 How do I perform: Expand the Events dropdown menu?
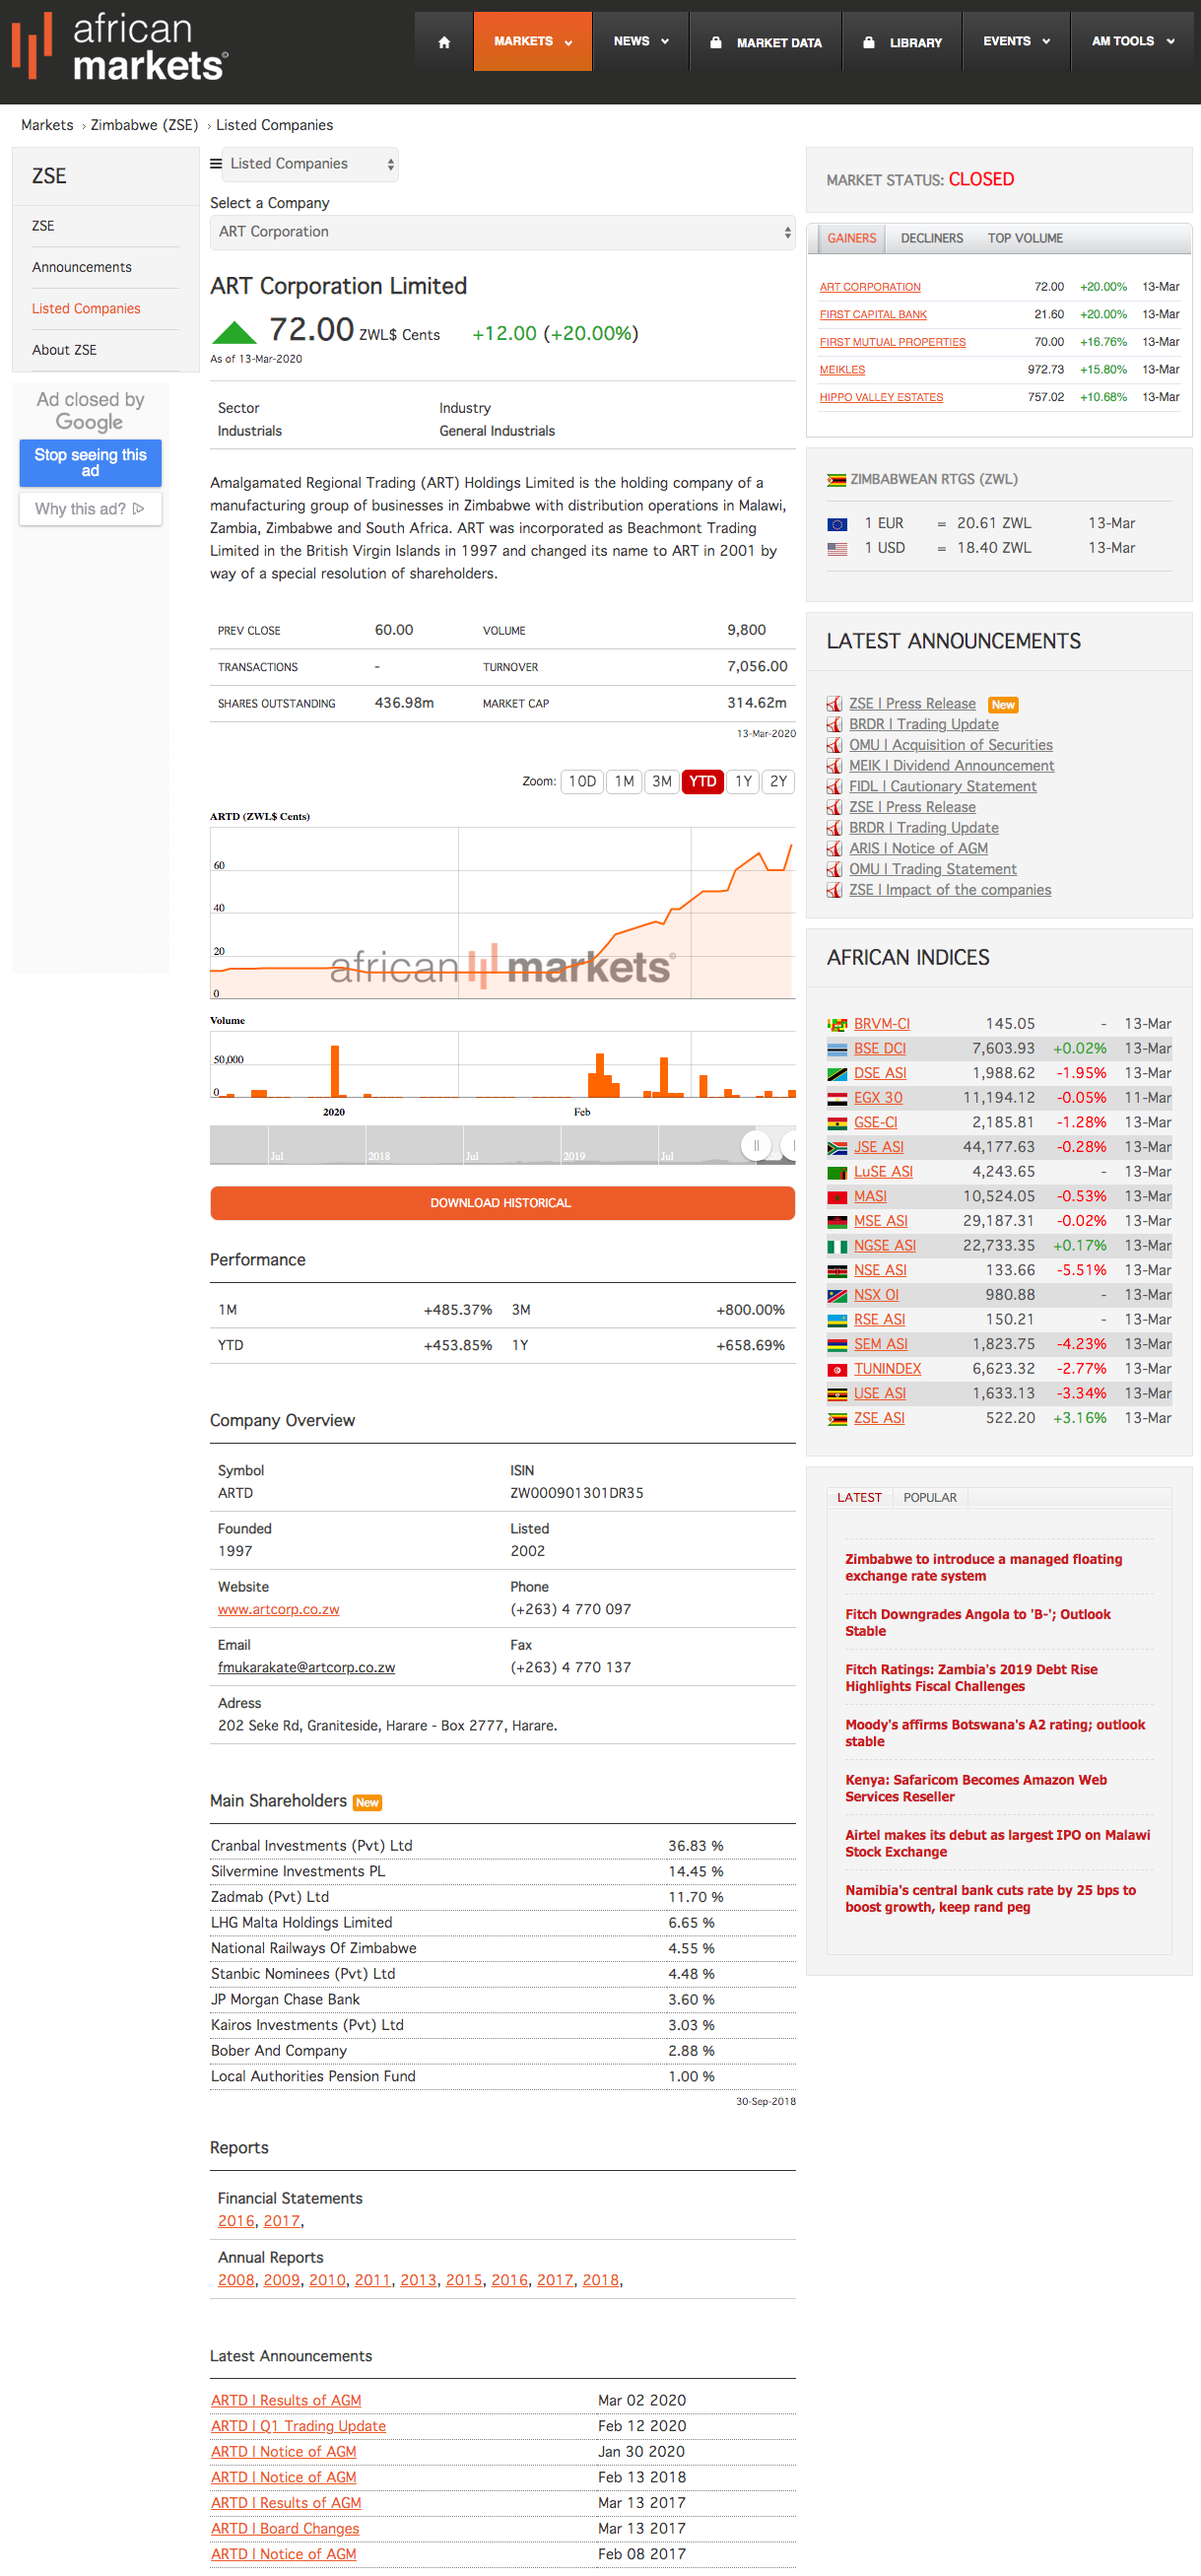click(1016, 42)
